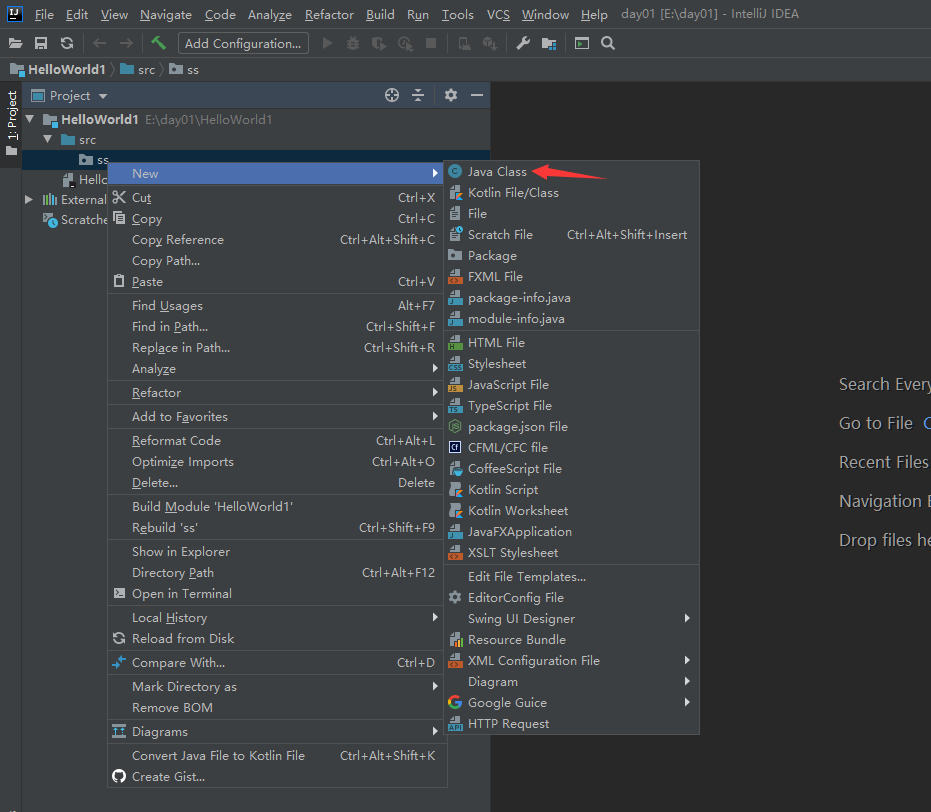Expand the Local History submenu
Image resolution: width=931 pixels, height=812 pixels.
pos(276,618)
